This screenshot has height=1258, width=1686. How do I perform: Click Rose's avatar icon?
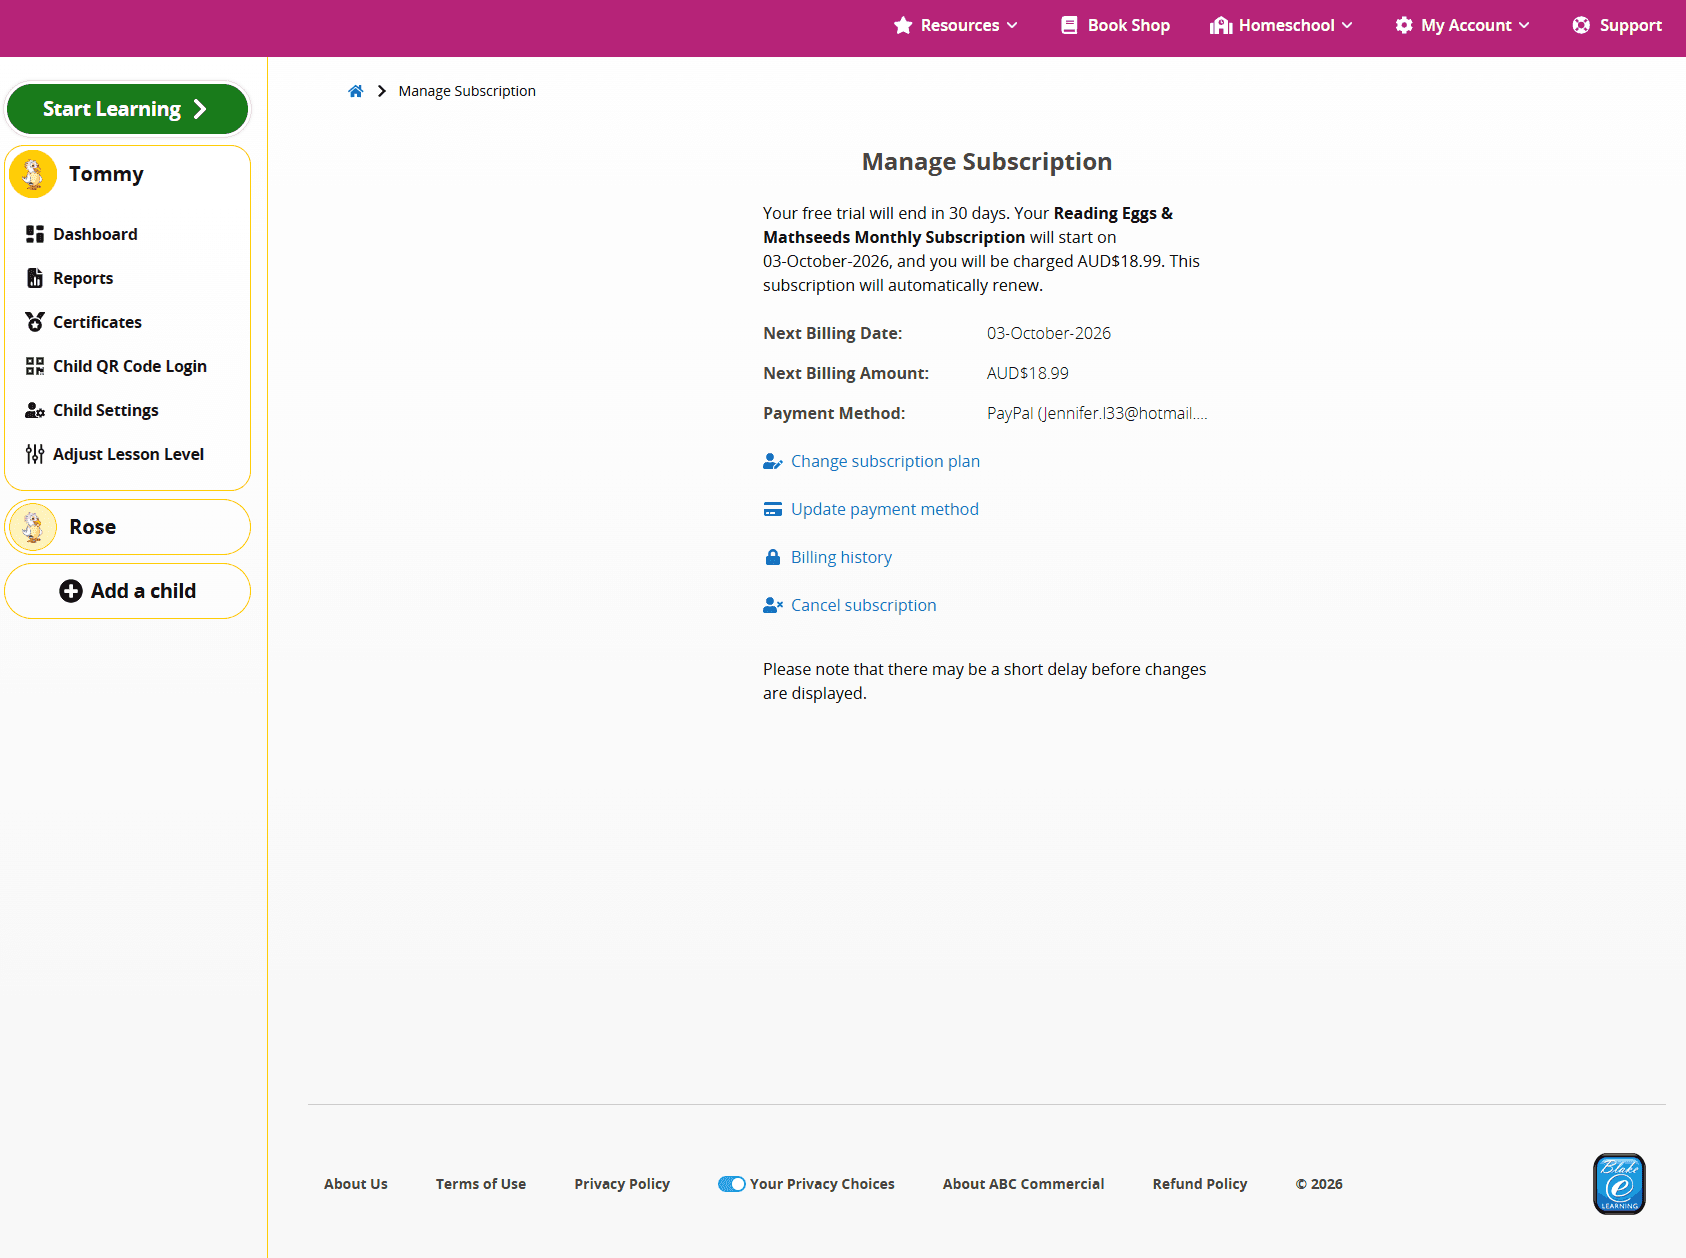[33, 527]
